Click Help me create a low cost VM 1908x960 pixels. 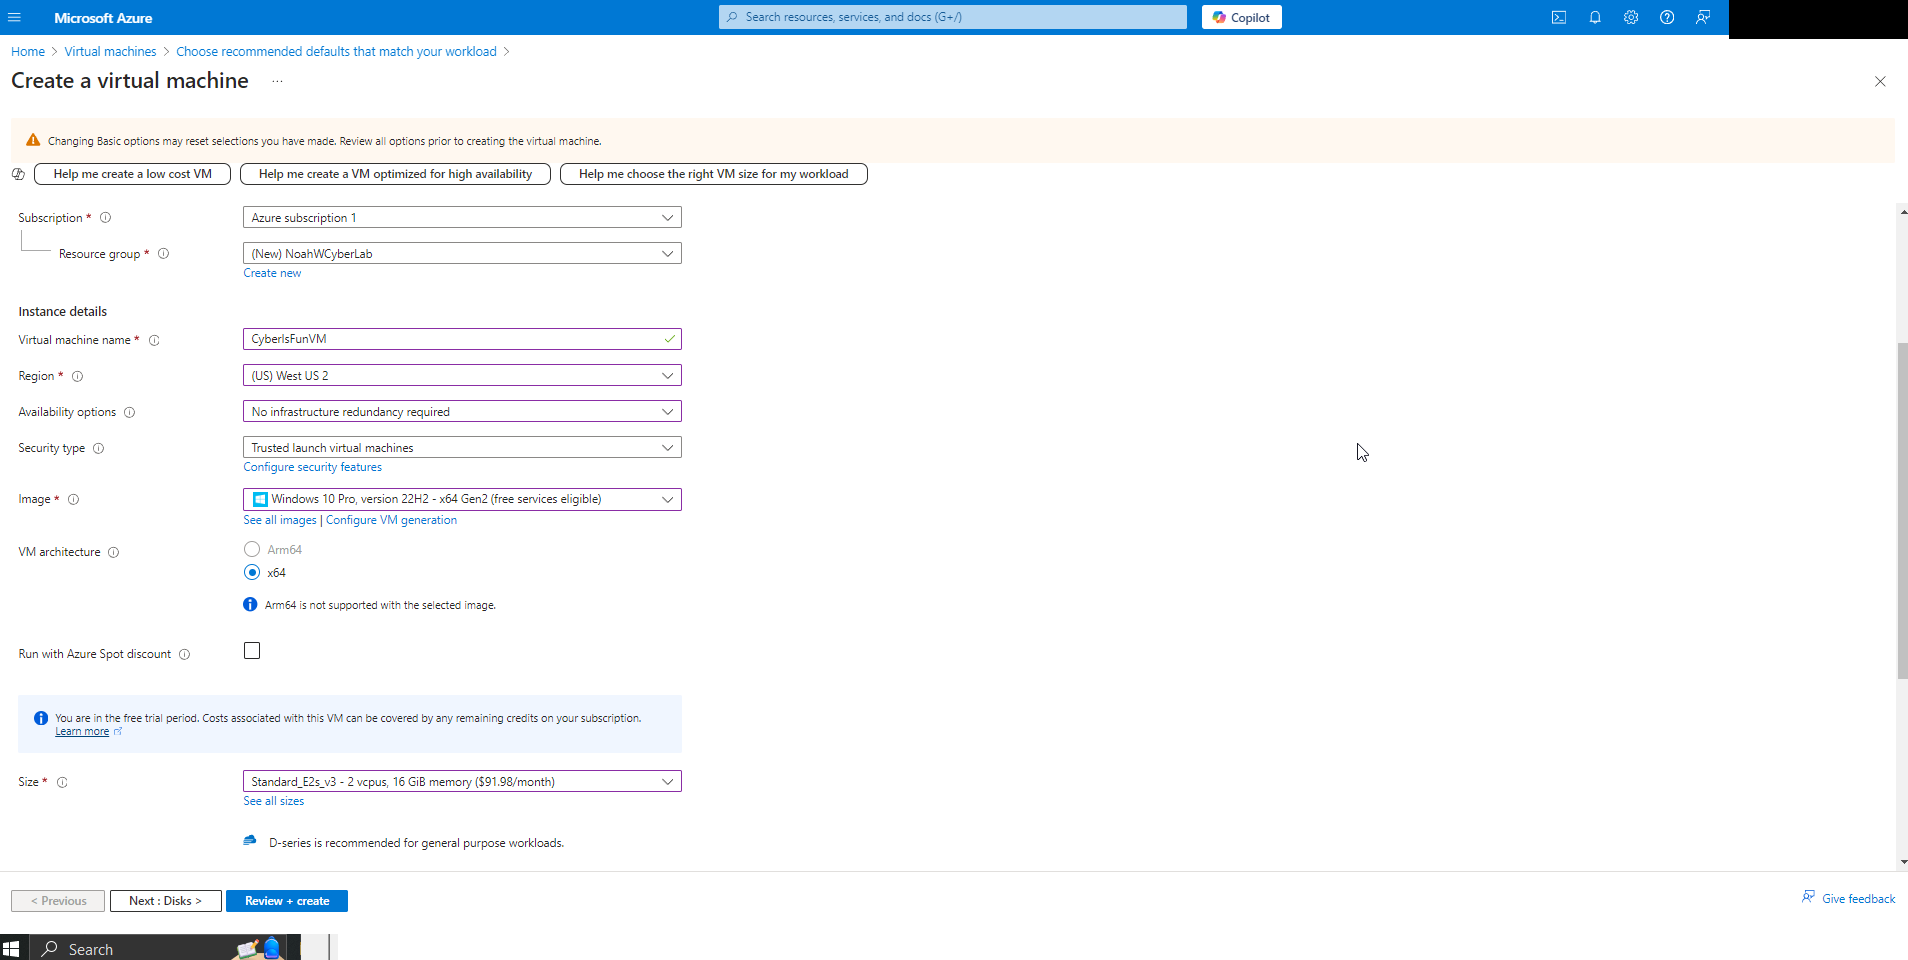132,174
